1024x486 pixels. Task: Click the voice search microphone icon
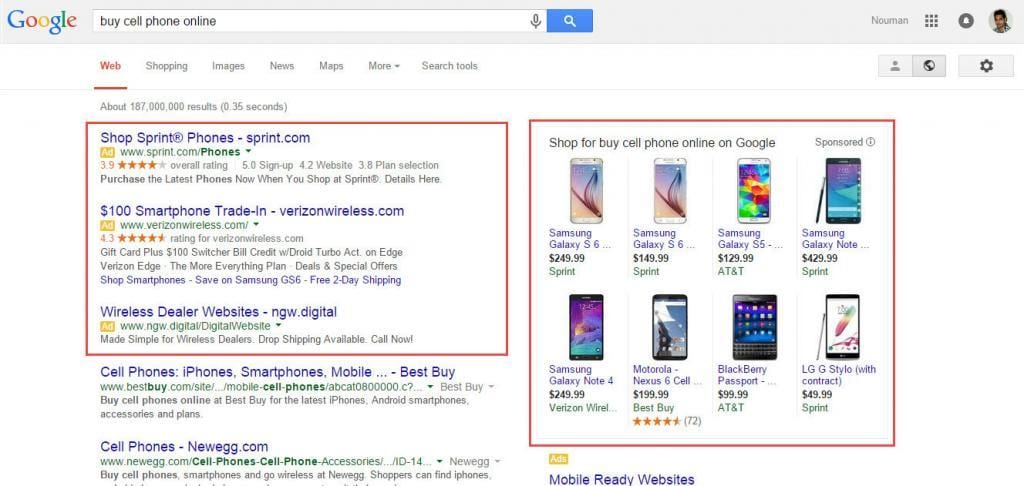(535, 21)
